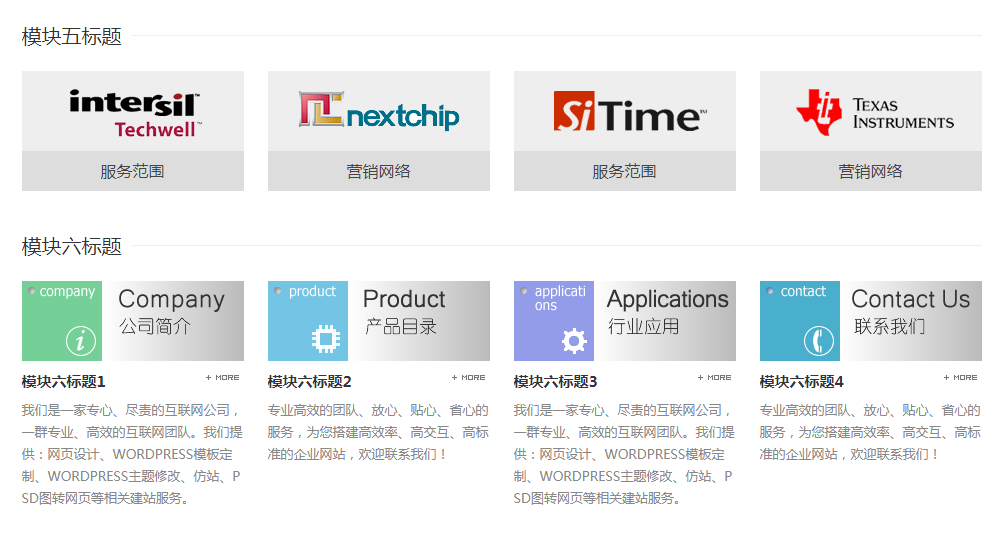The height and width of the screenshot is (540, 1000).
Task: Click + MORE next to 模块六标题4
Action: tap(960, 377)
